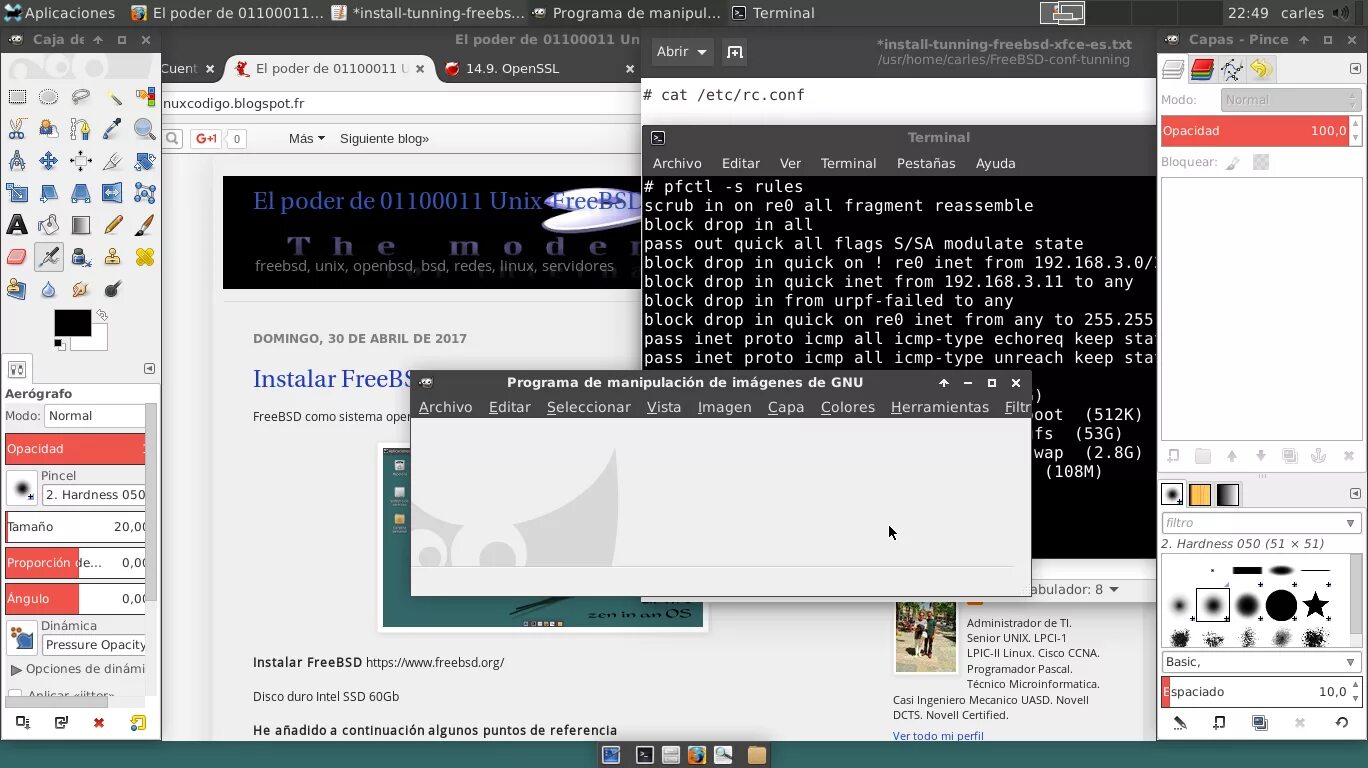Select the Blur/Sharpen droplet tool
This screenshot has height=768, width=1368.
(x=49, y=289)
